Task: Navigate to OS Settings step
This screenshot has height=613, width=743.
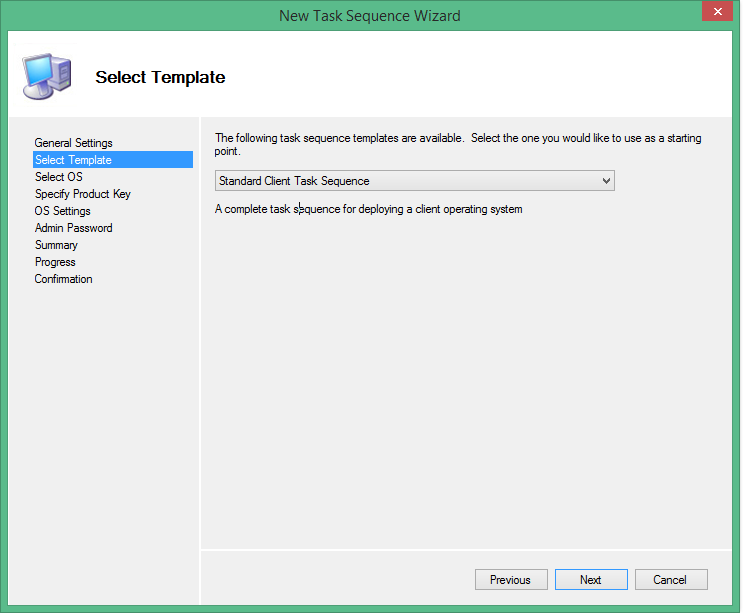Action: [62, 211]
